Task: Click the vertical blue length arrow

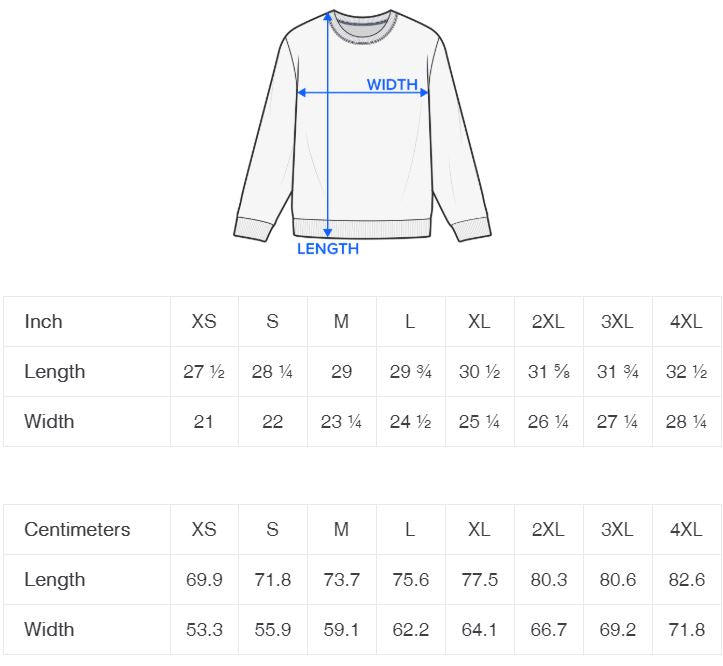Action: (x=328, y=150)
